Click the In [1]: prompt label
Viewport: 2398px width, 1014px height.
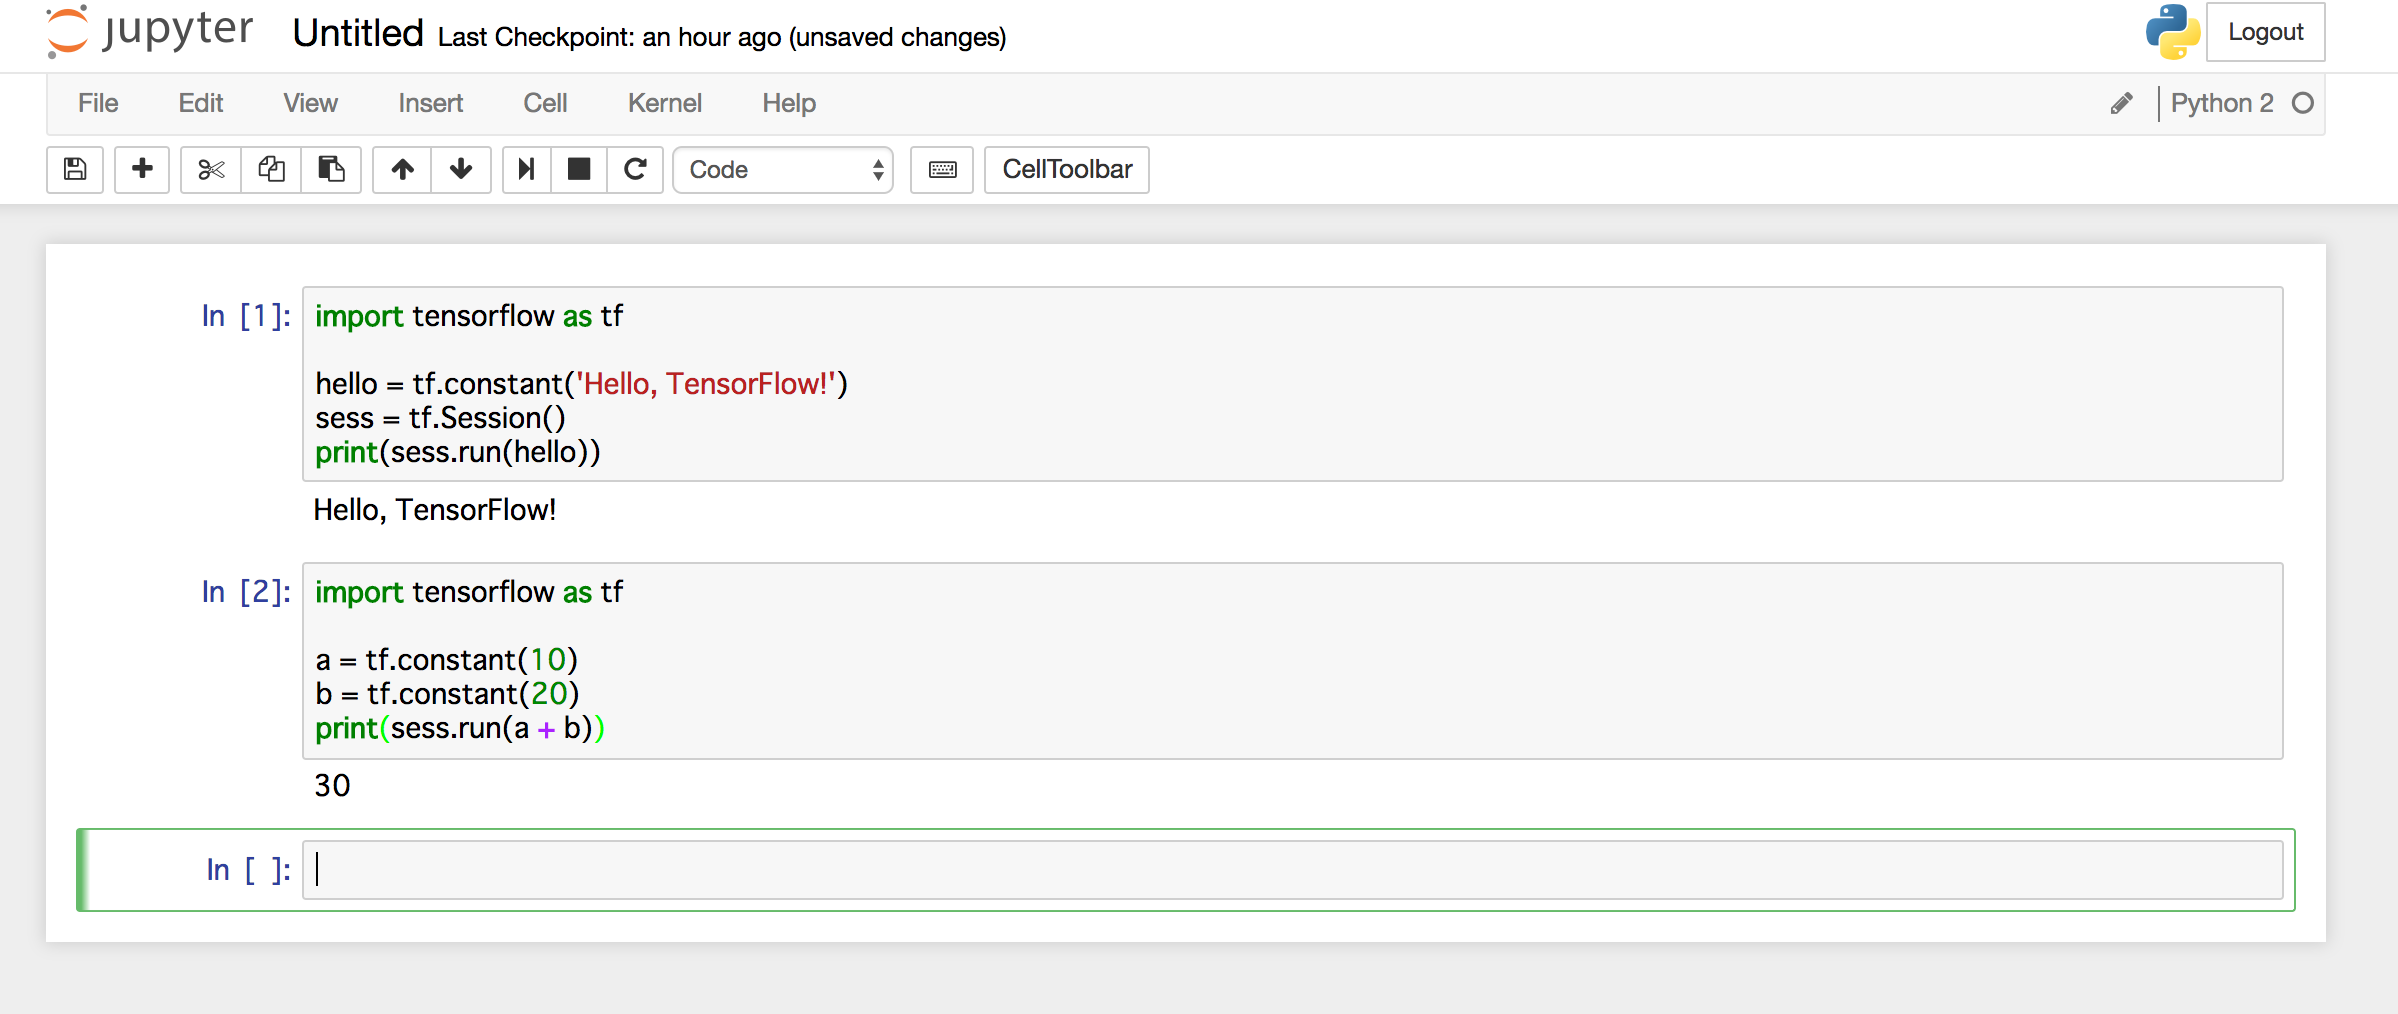246,316
